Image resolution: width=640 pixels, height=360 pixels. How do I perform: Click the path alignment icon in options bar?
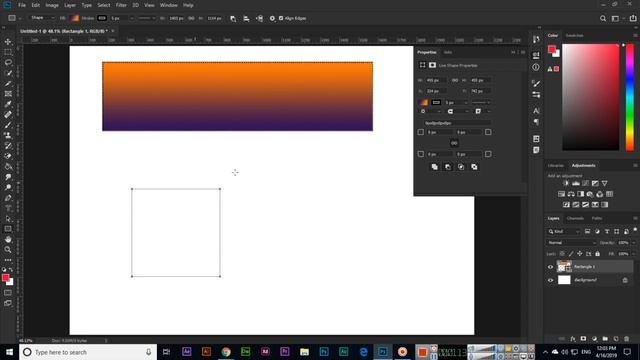(246, 18)
